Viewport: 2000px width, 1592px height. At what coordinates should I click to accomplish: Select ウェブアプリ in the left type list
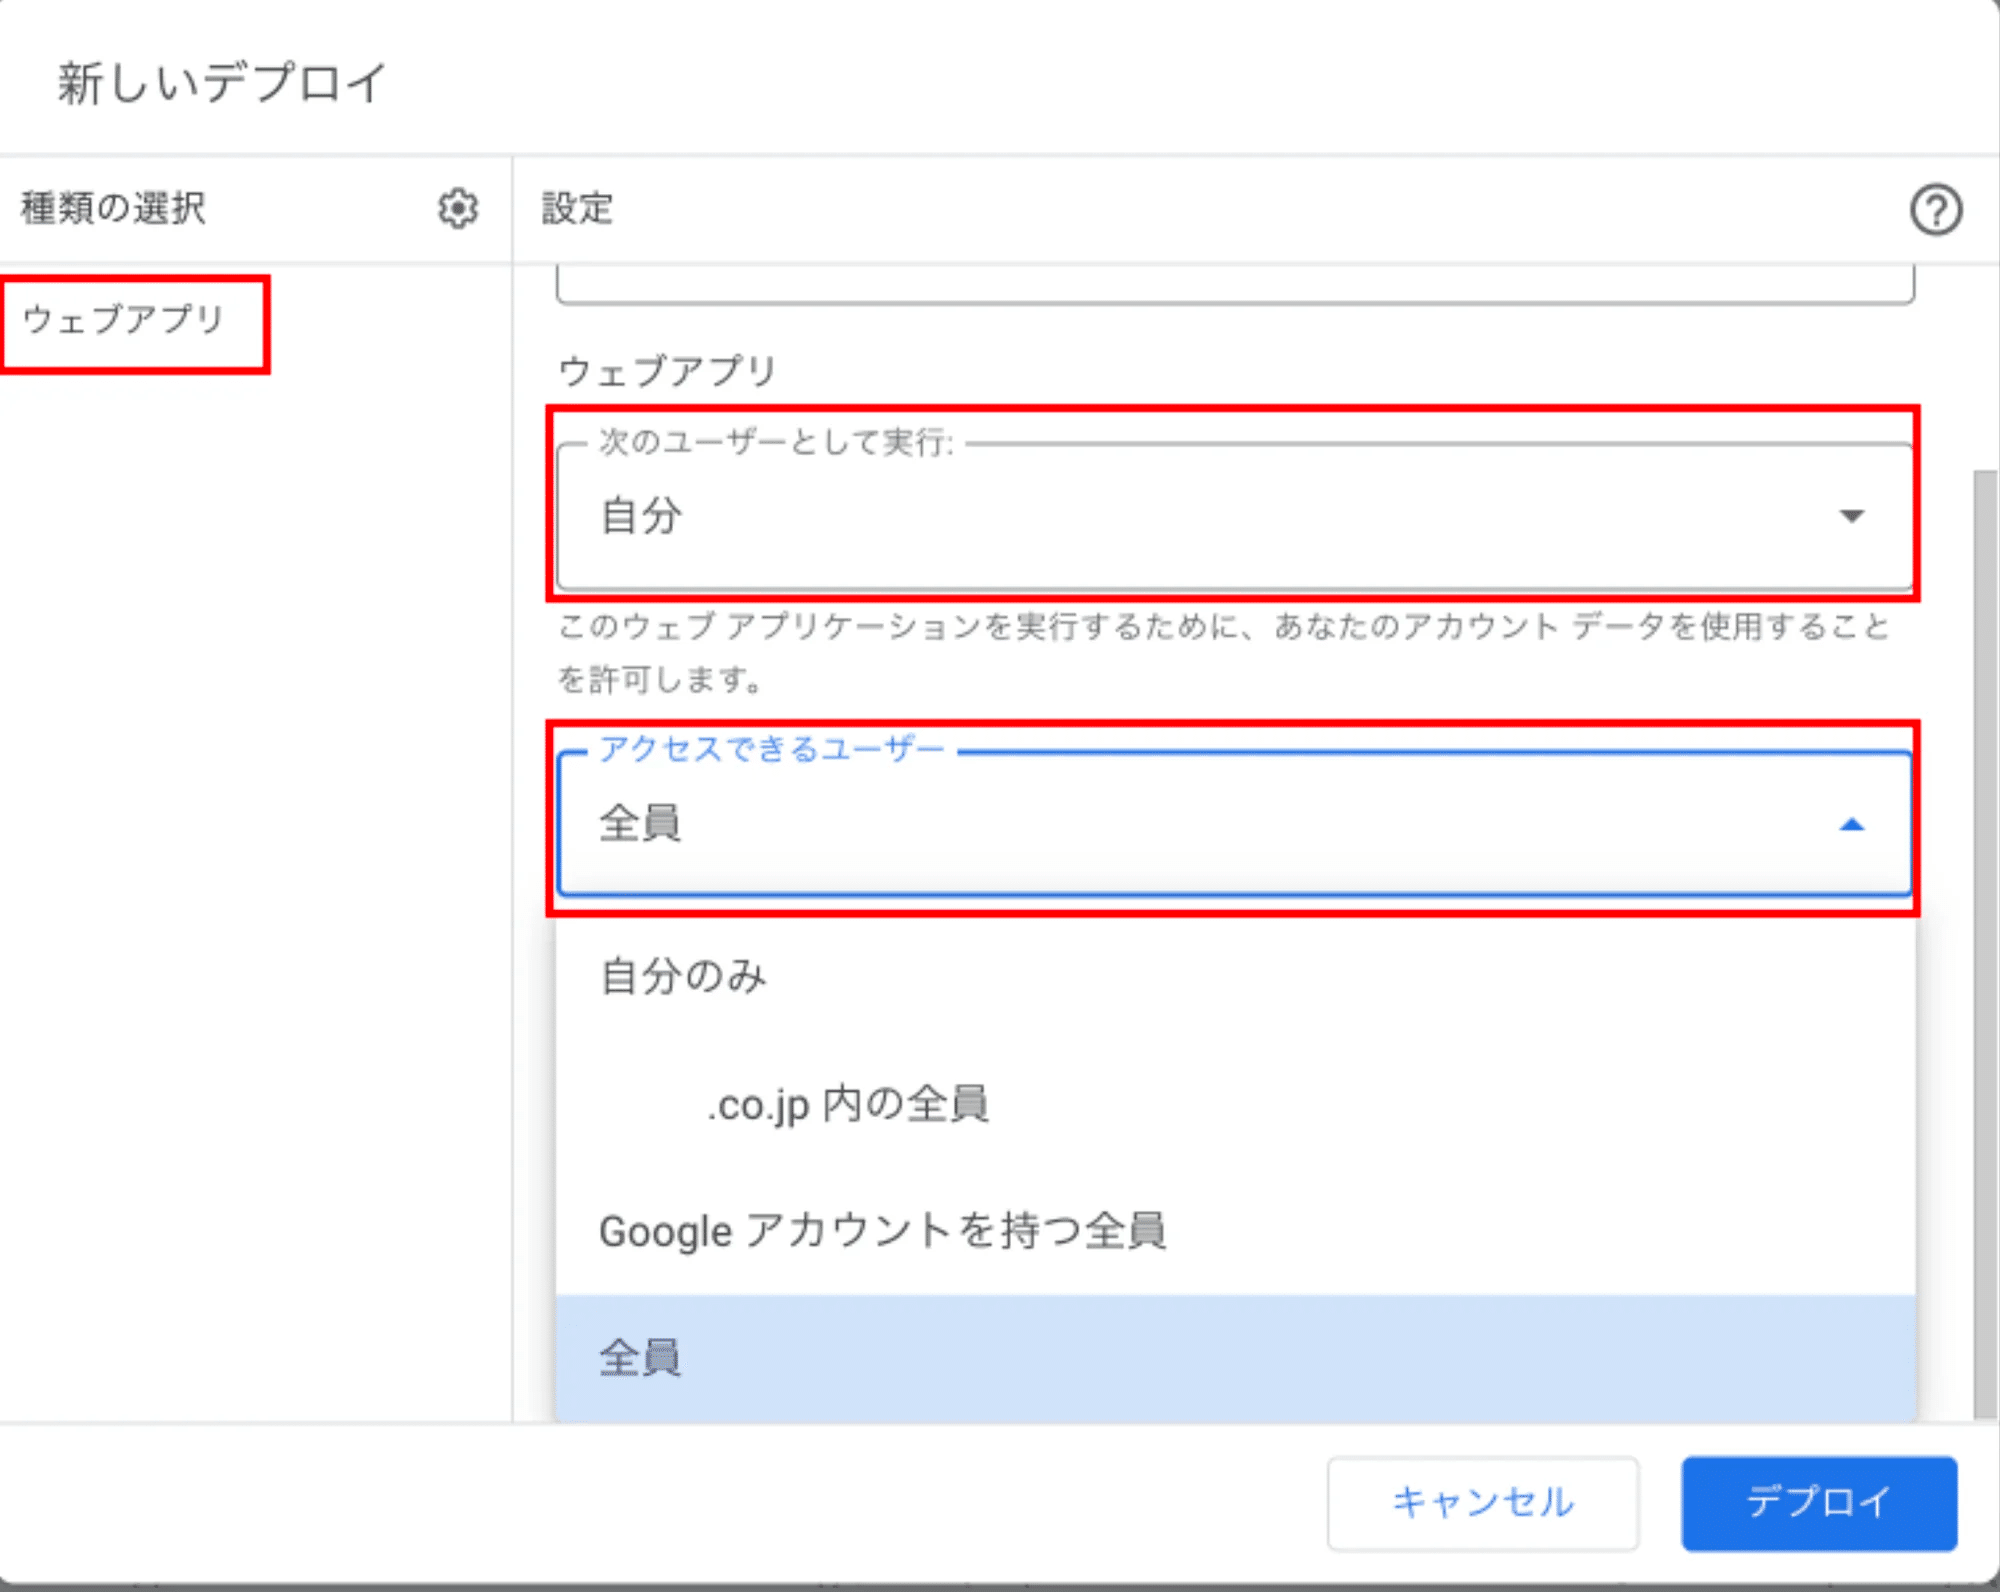[x=124, y=320]
